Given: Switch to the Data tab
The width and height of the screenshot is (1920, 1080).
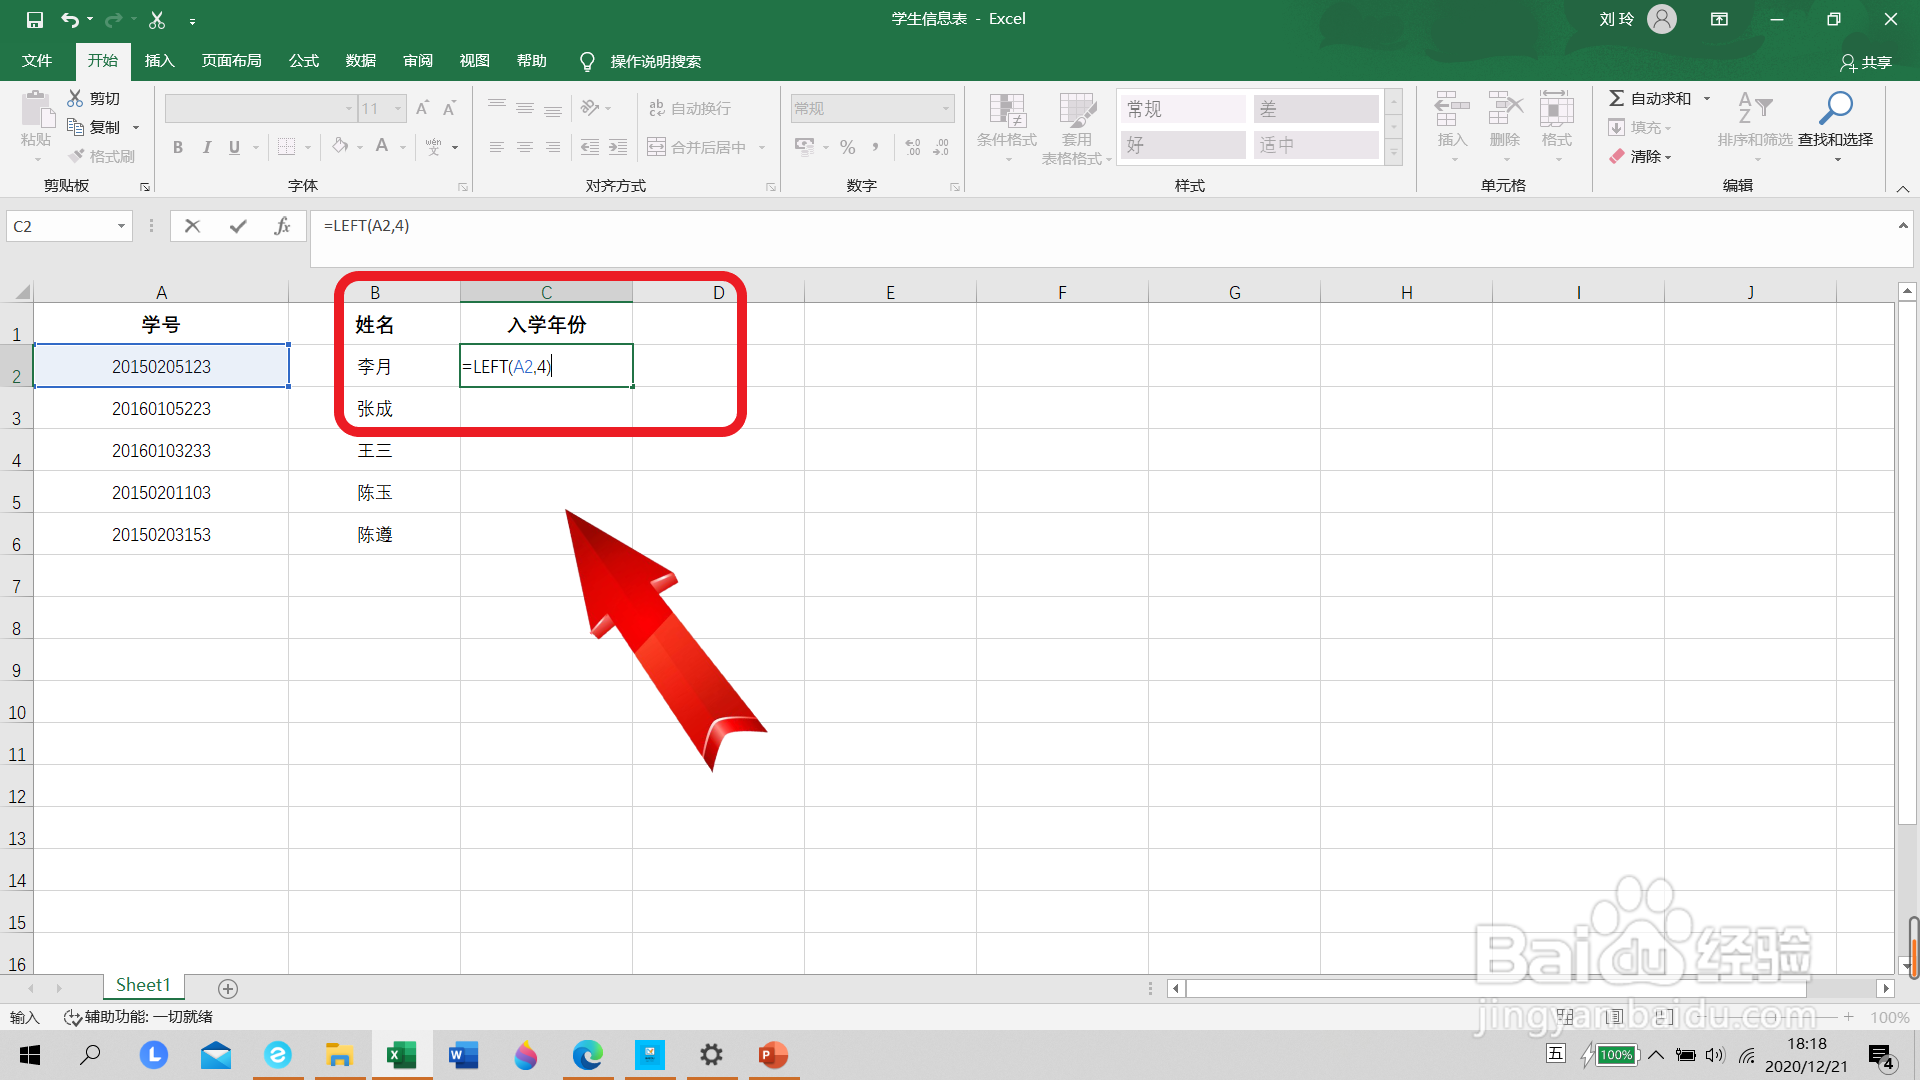Looking at the screenshot, I should [361, 61].
